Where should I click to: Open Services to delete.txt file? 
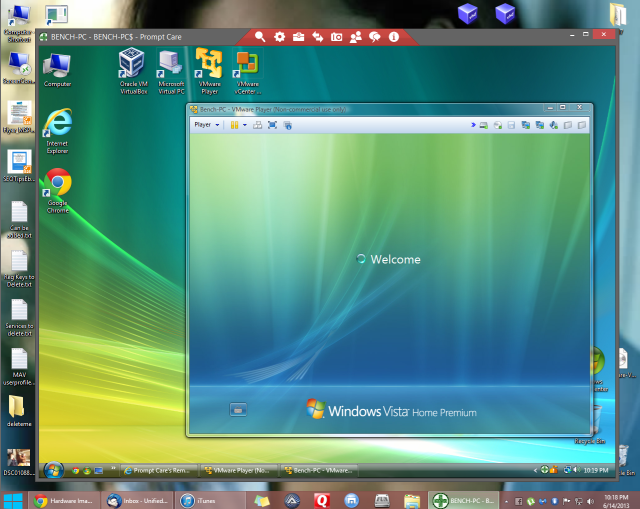click(x=19, y=318)
